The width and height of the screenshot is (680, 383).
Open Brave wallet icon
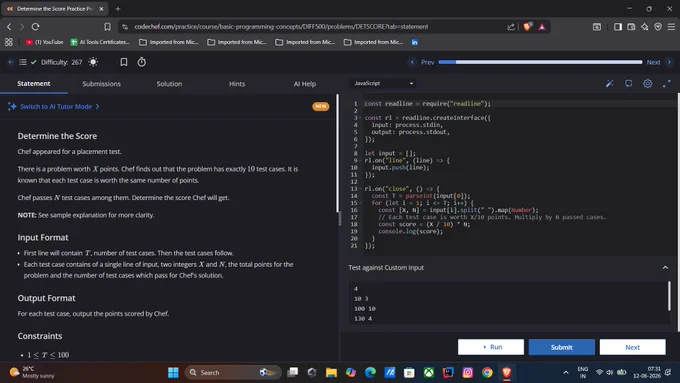coord(631,27)
